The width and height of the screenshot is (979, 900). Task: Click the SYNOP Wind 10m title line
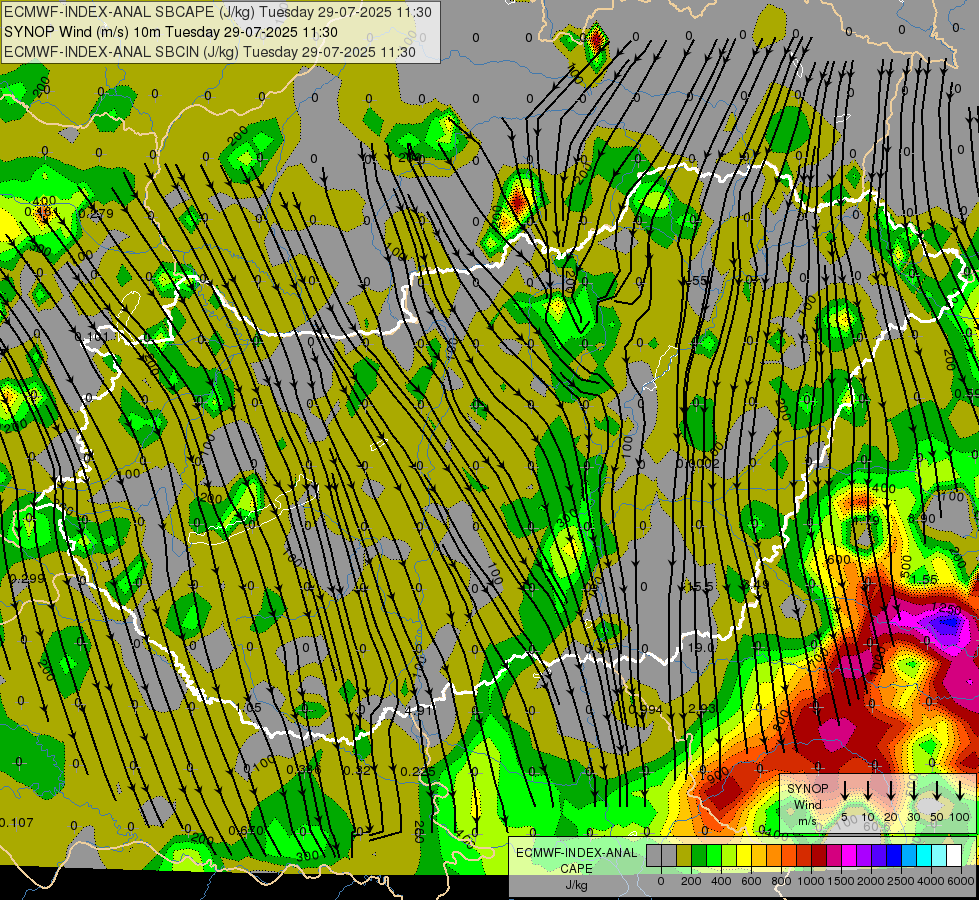(170, 32)
